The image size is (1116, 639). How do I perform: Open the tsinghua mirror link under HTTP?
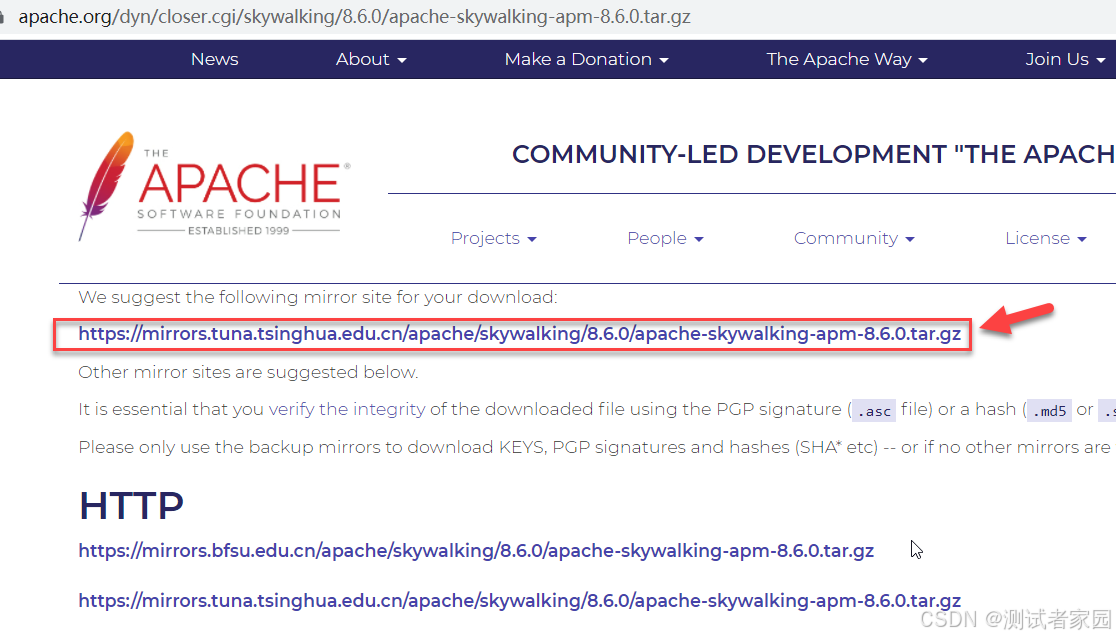(x=520, y=601)
